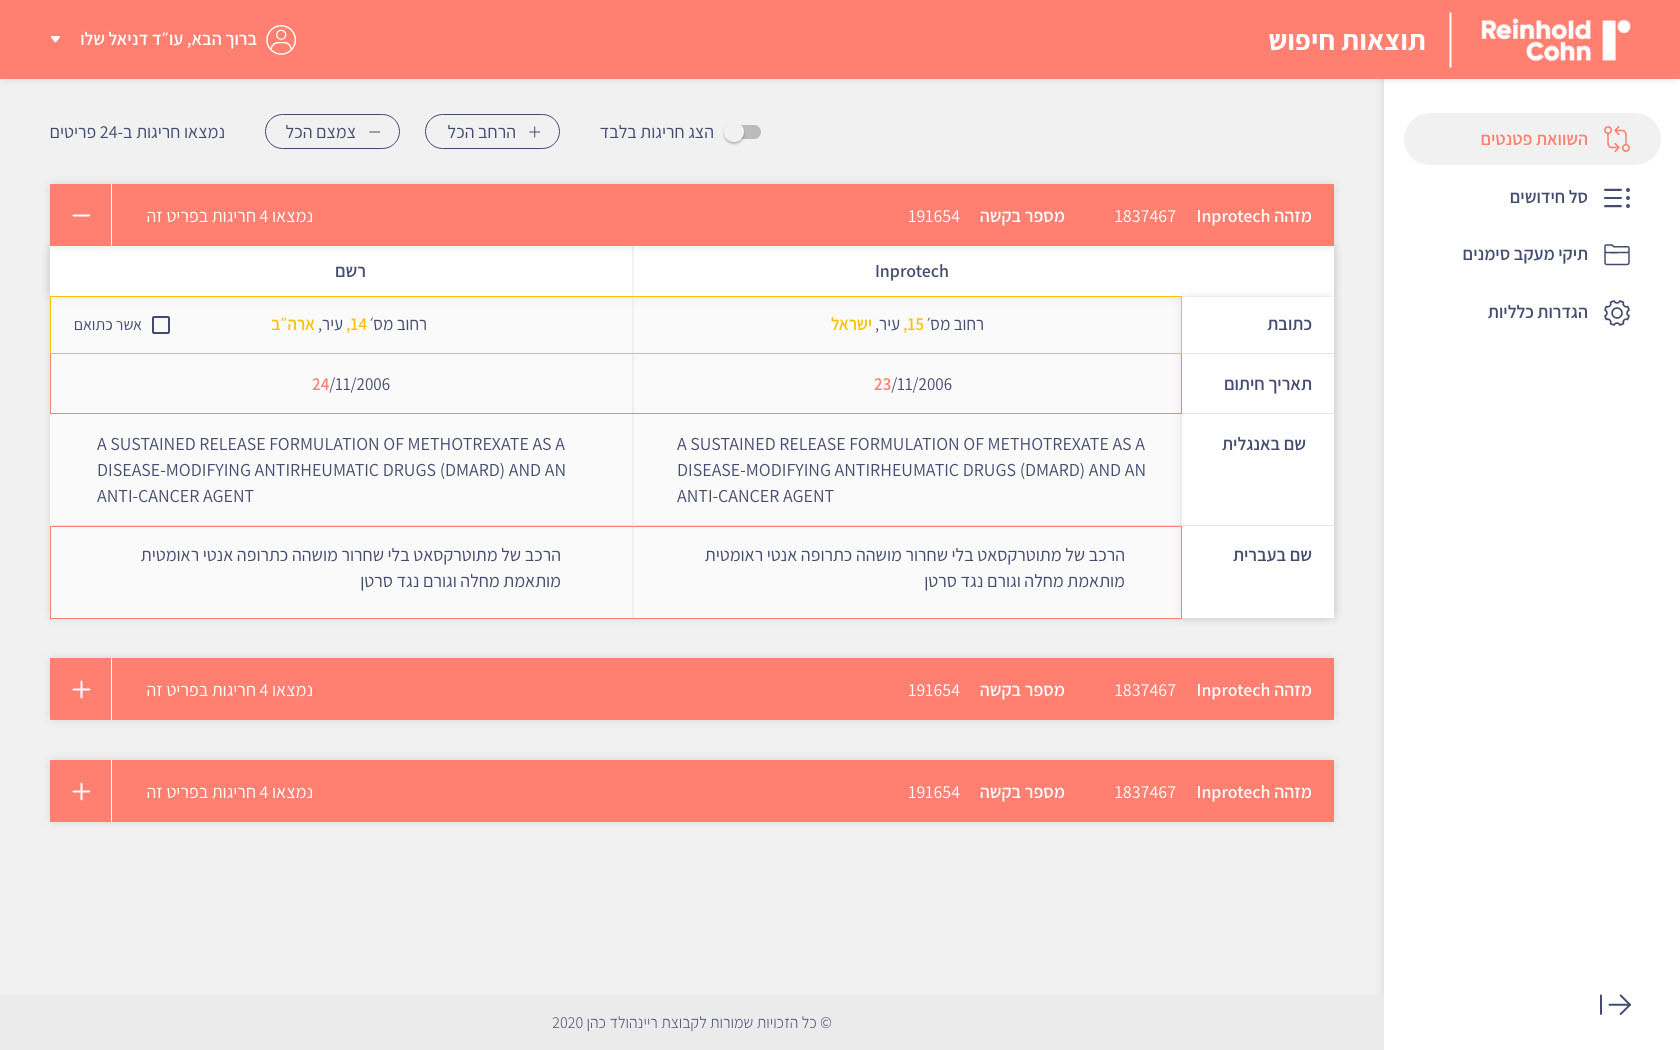Open סל חידושים menu item
The image size is (1680, 1050).
1548,197
